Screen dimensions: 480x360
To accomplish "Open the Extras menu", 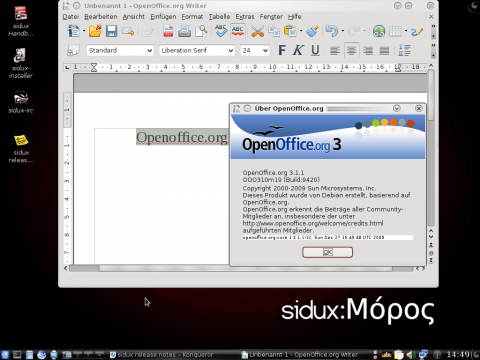I will (245, 17).
